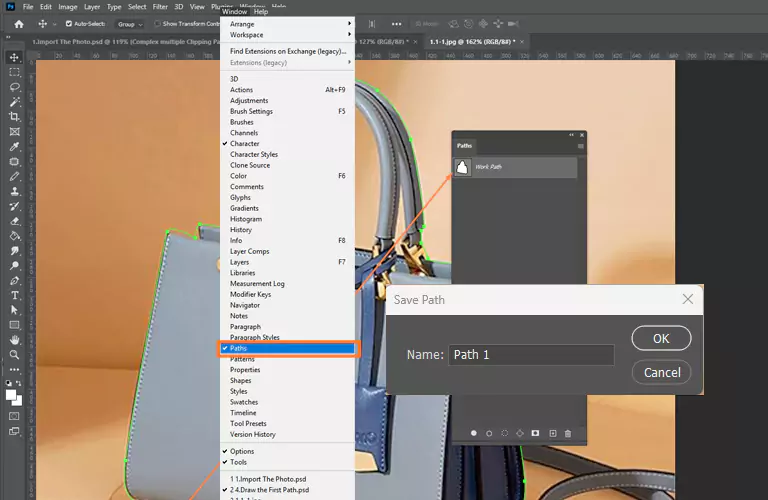Click OK in Save Path dialog
Viewport: 768px width, 500px height.
[x=661, y=338]
